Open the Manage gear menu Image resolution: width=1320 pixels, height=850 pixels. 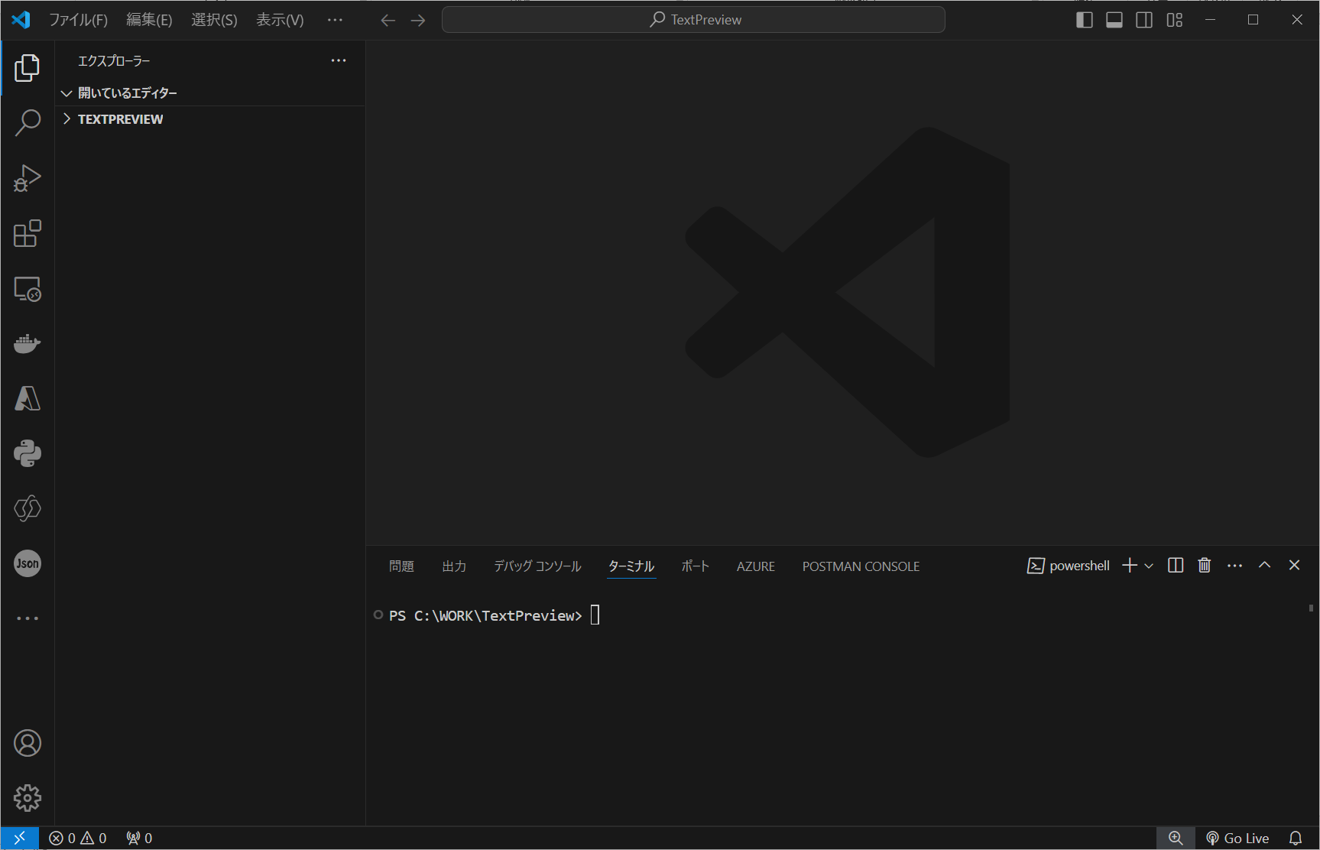[x=27, y=798]
